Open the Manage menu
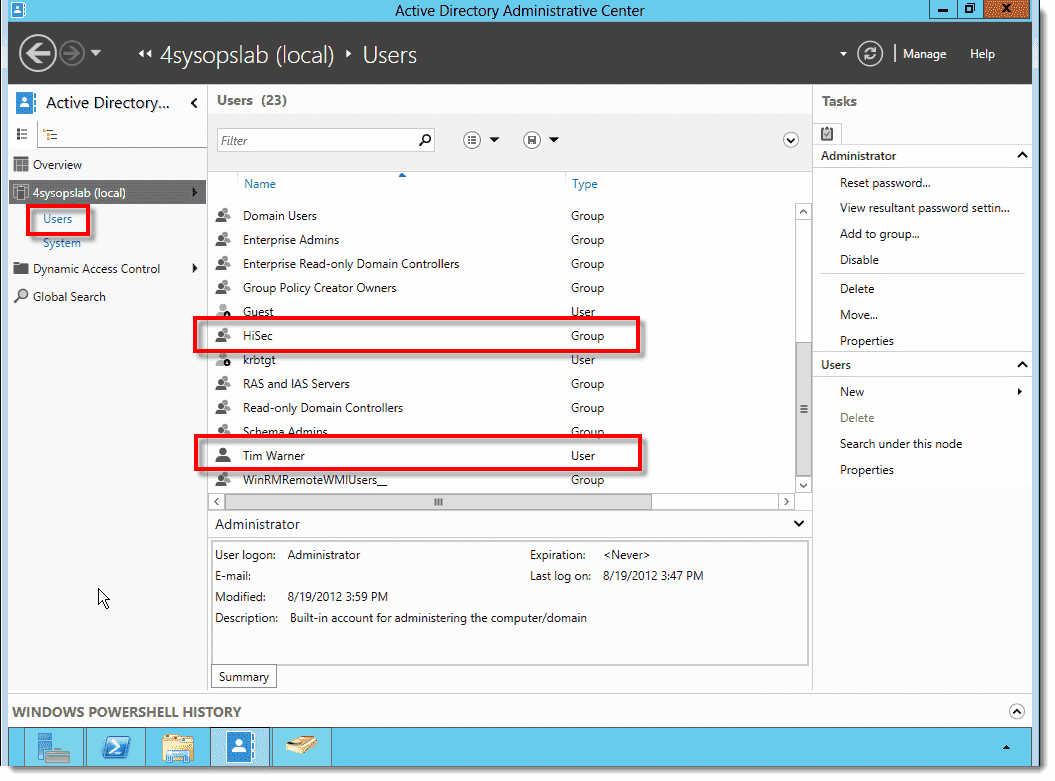 [924, 54]
